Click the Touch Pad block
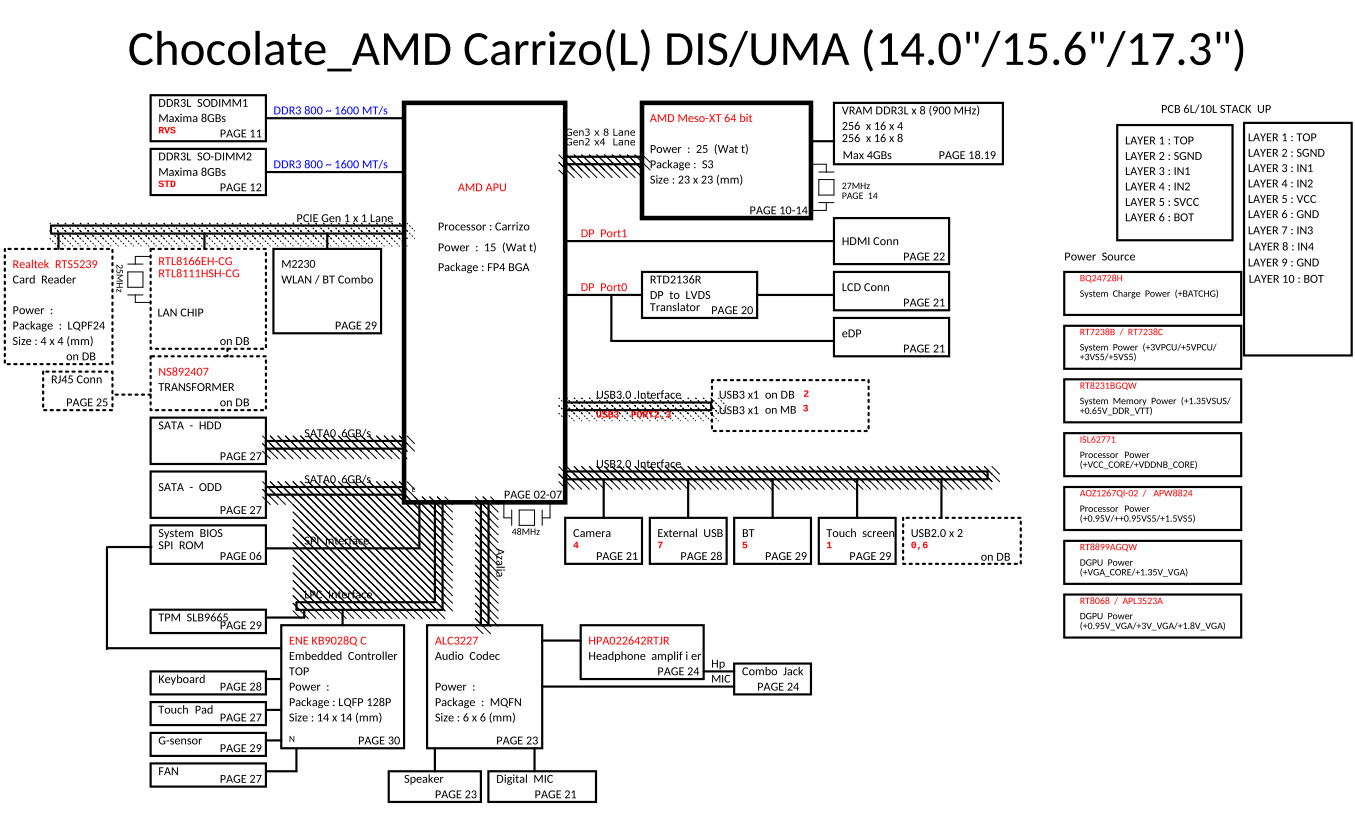This screenshot has width=1355, height=826. 208,713
